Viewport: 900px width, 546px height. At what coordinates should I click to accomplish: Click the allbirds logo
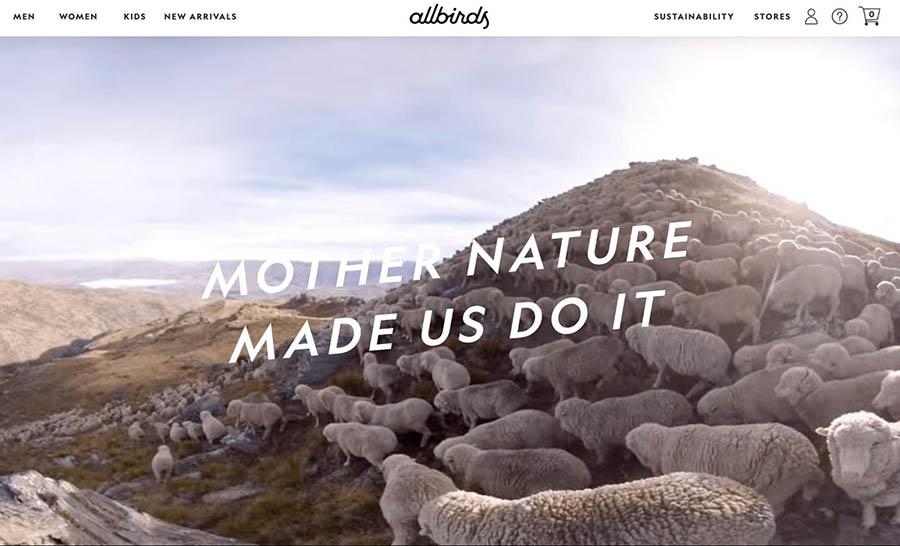point(449,17)
